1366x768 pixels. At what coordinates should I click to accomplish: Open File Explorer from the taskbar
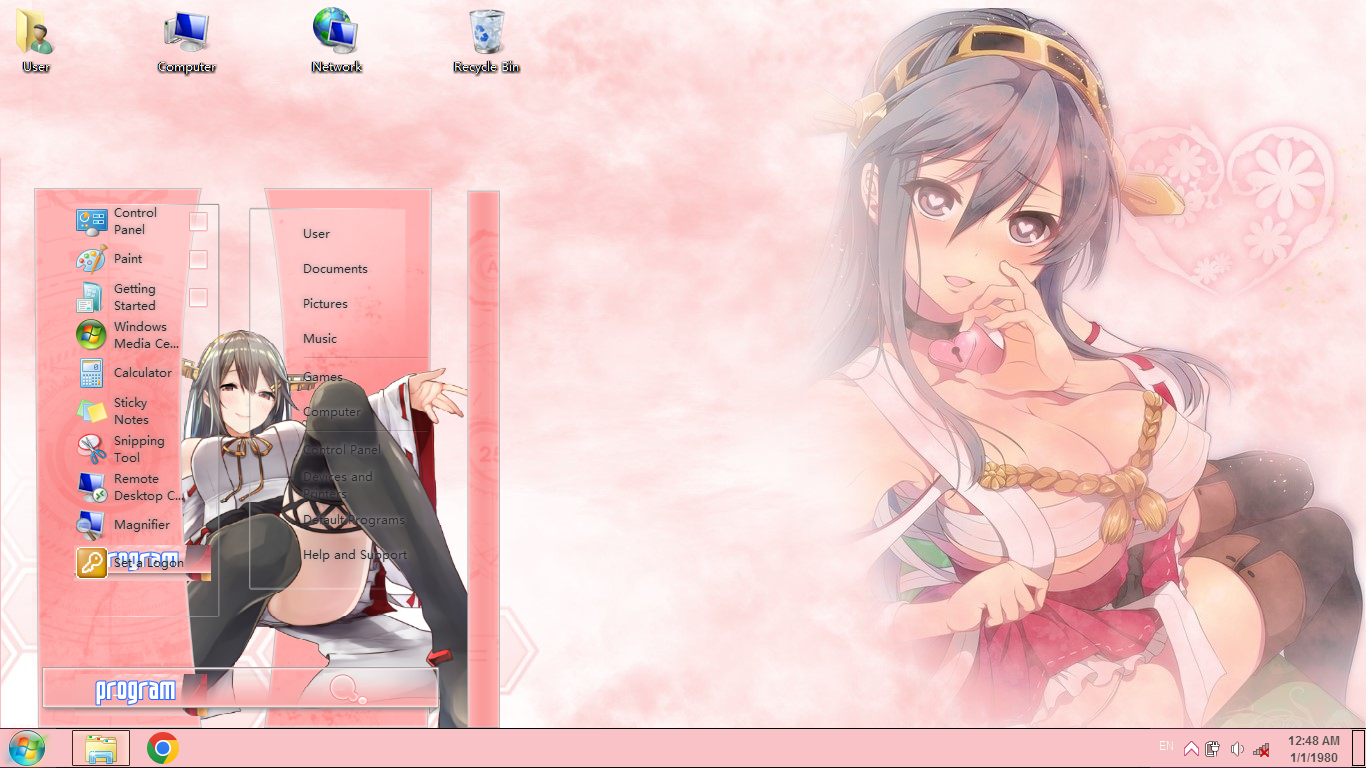click(x=101, y=748)
